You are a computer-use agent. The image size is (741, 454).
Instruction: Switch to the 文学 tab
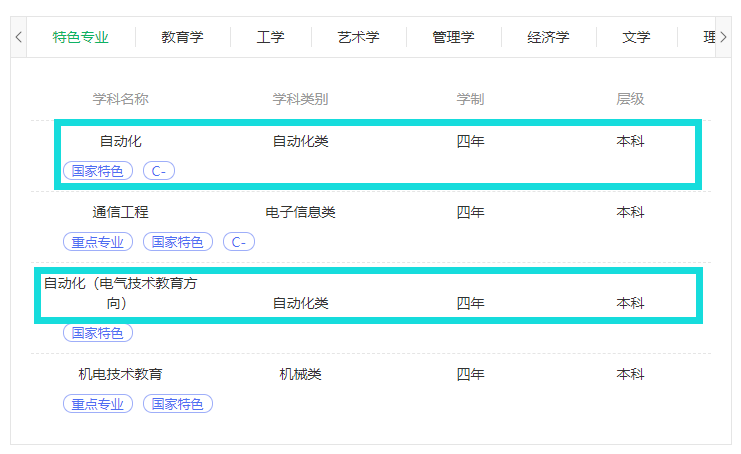click(636, 38)
